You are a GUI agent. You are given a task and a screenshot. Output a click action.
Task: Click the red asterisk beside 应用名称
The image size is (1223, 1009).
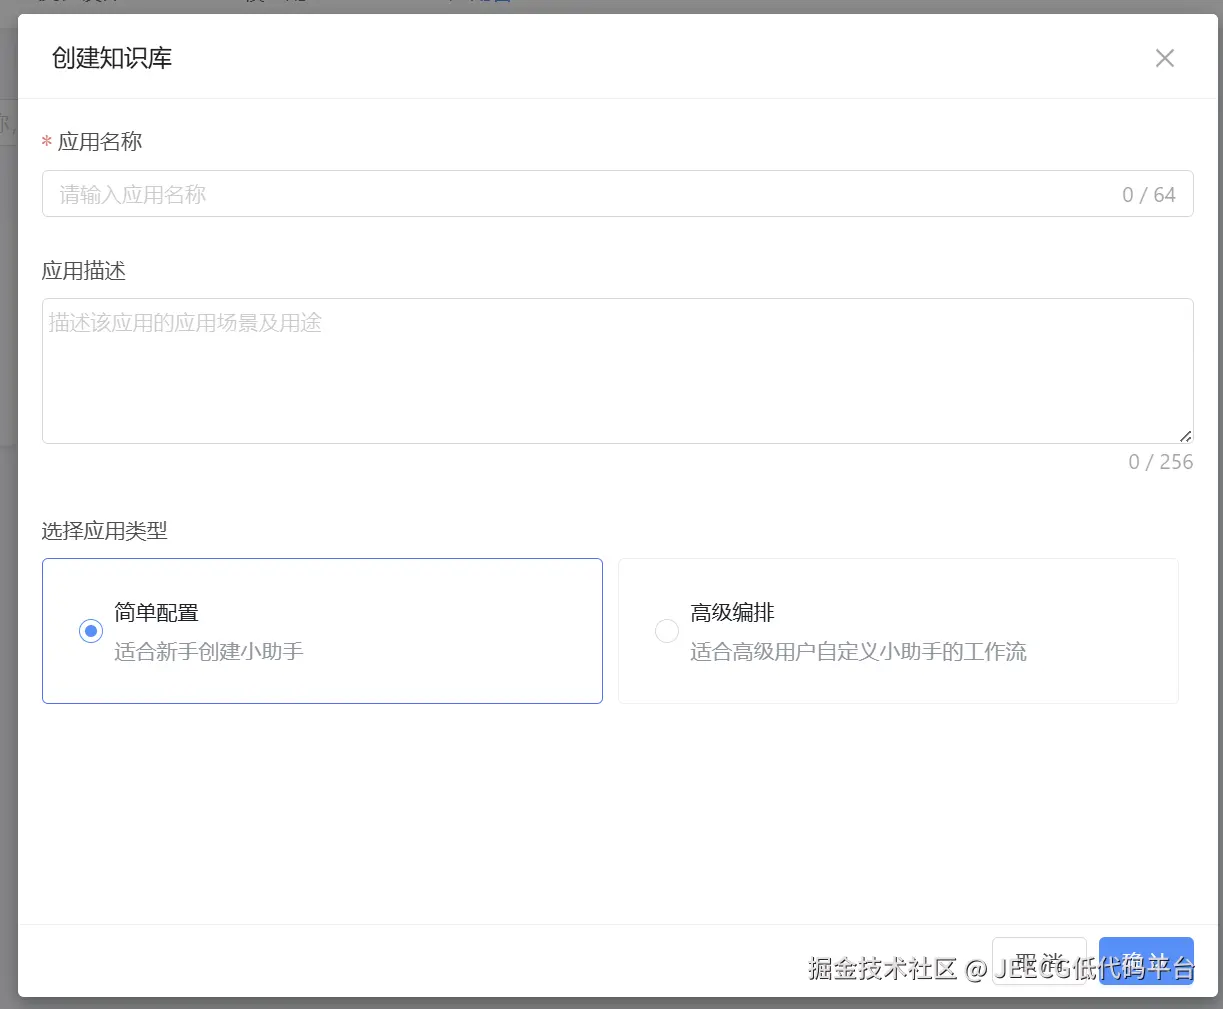46,142
